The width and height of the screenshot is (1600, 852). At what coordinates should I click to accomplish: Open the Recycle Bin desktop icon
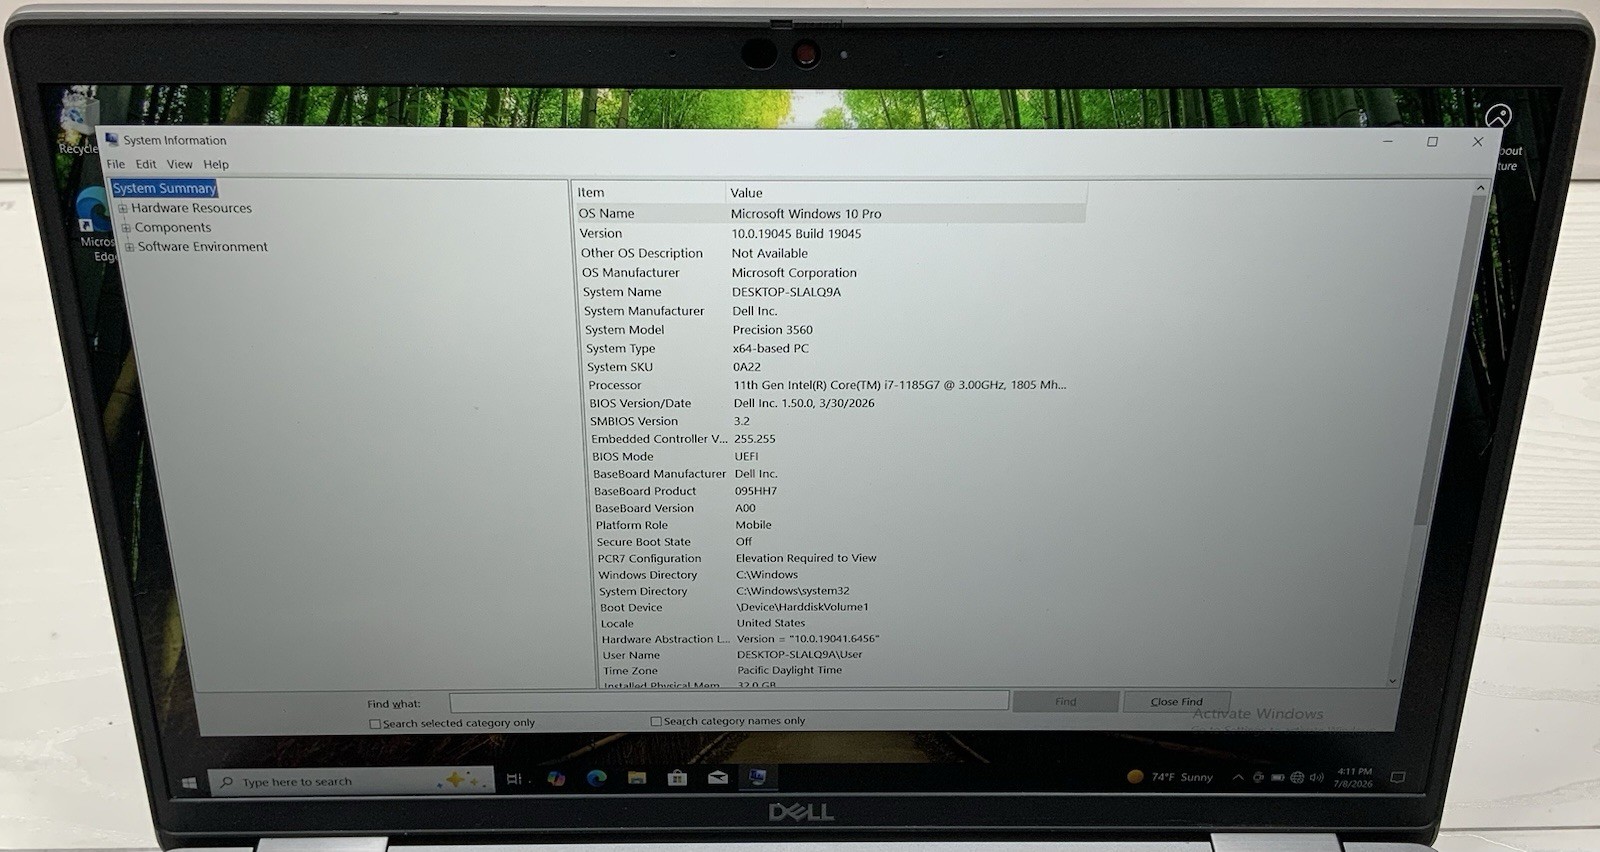(x=78, y=125)
